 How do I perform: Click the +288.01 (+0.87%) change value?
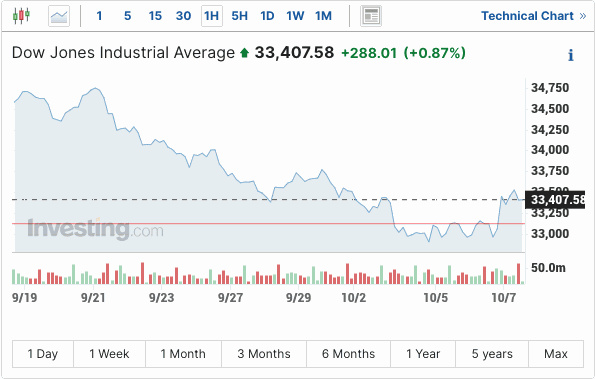point(403,53)
